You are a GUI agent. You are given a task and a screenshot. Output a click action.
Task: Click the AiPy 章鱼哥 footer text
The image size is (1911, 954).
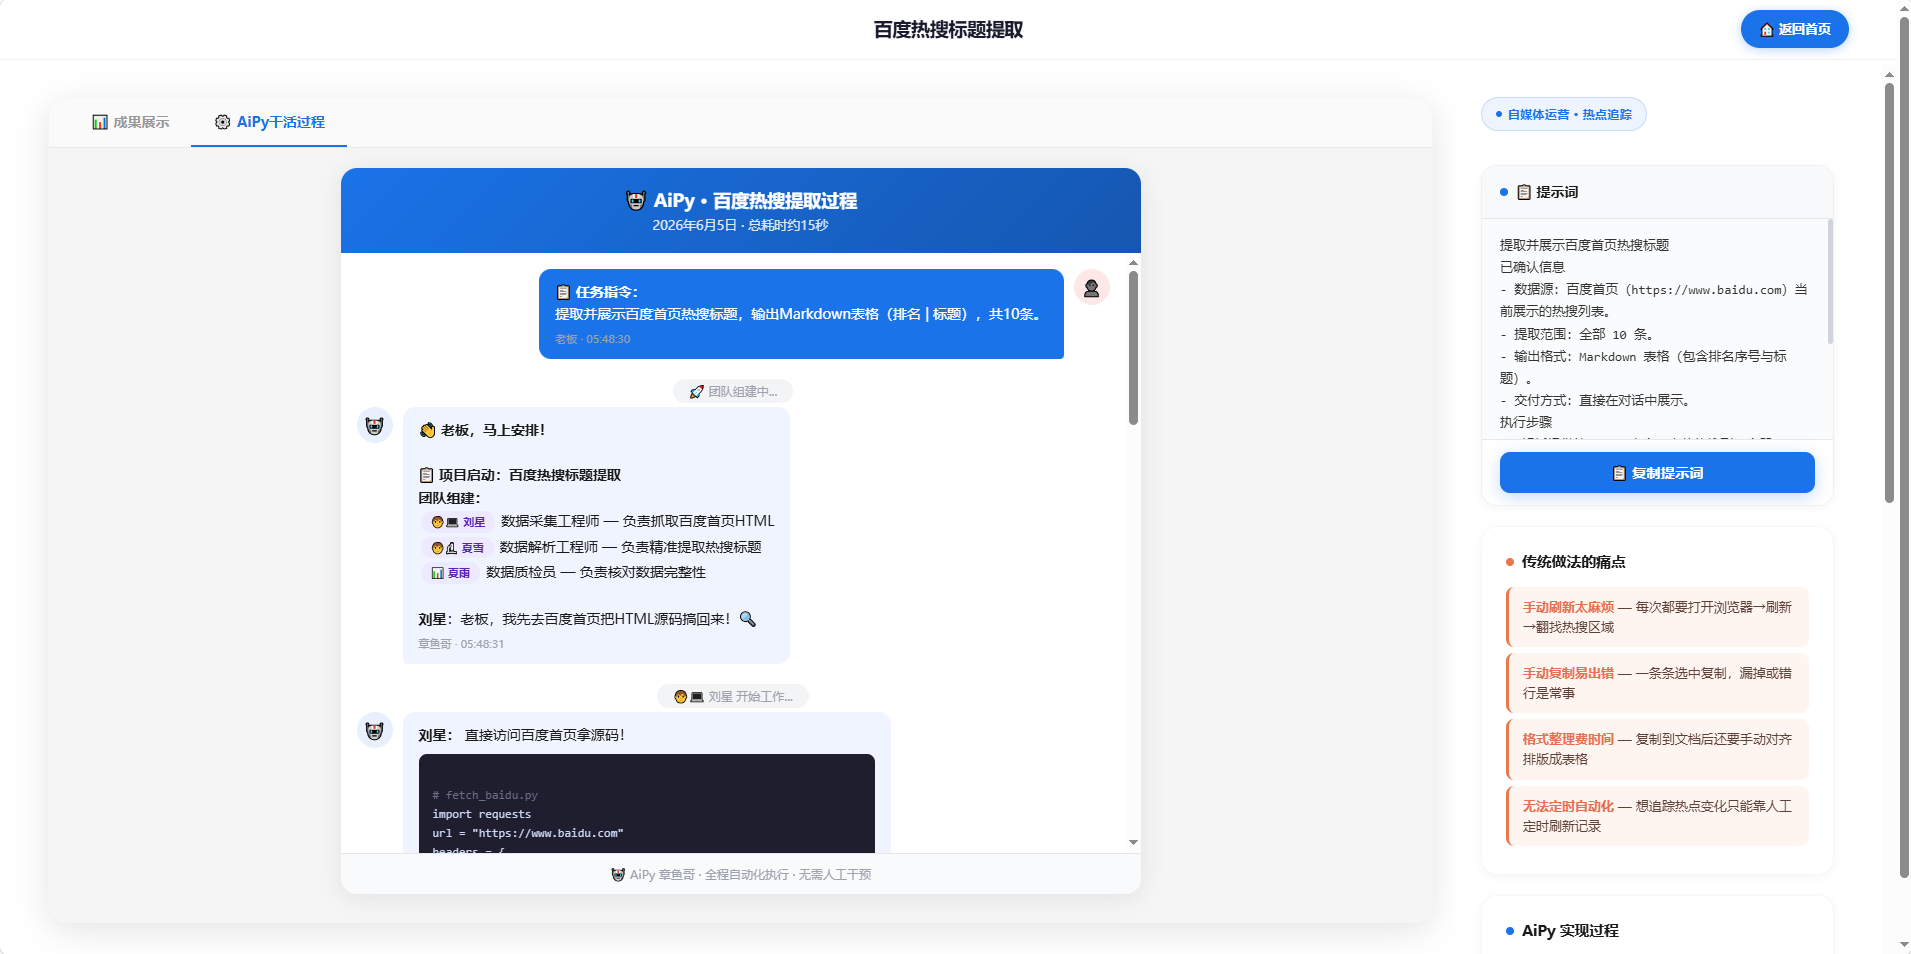pos(740,875)
